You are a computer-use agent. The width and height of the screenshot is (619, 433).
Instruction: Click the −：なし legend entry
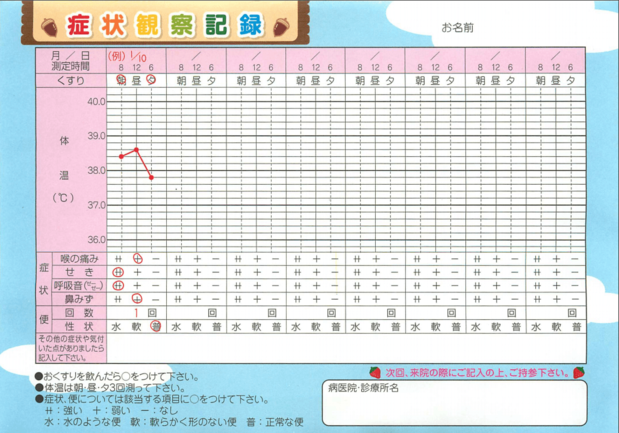click(x=159, y=411)
